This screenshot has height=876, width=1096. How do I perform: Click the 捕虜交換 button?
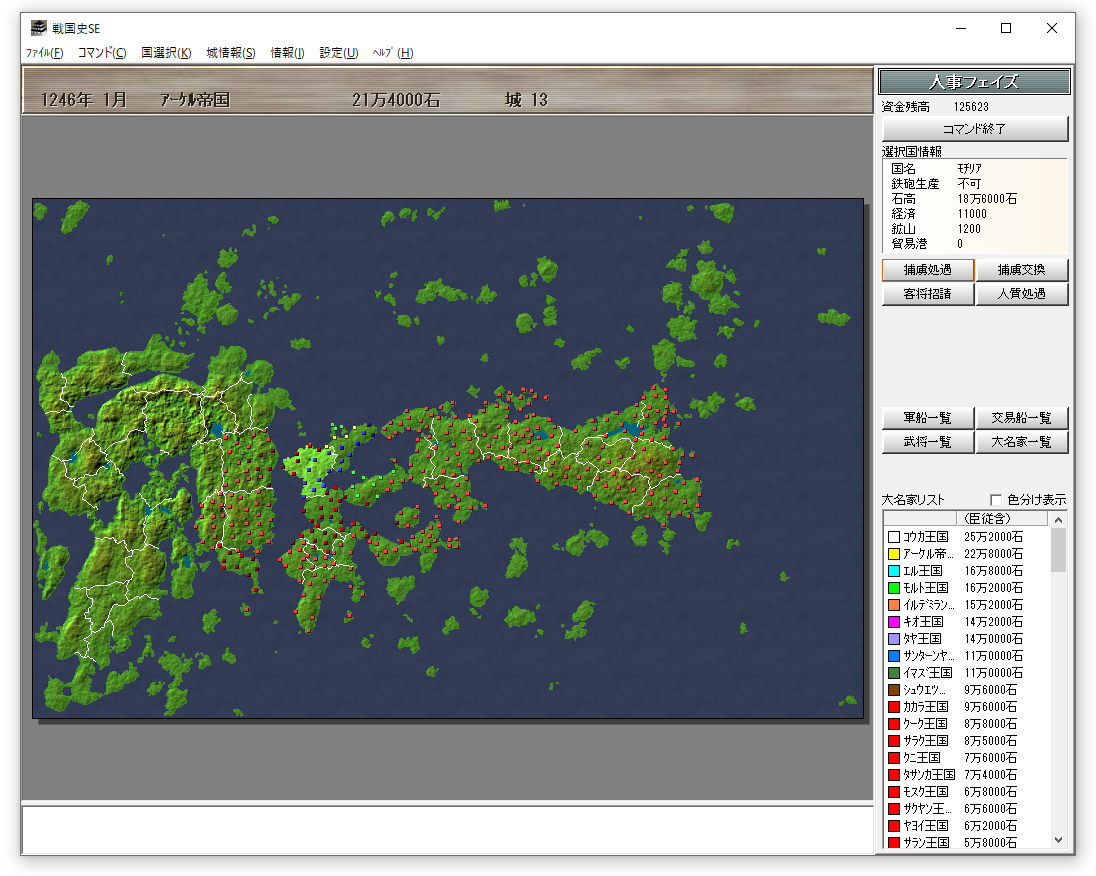pyautogui.click(x=1021, y=270)
